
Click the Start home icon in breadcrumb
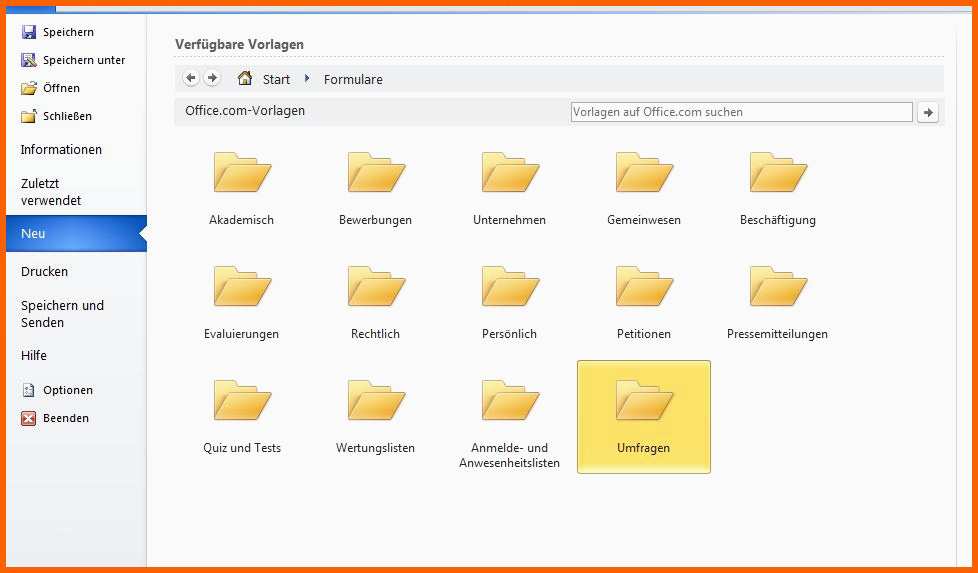[245, 78]
